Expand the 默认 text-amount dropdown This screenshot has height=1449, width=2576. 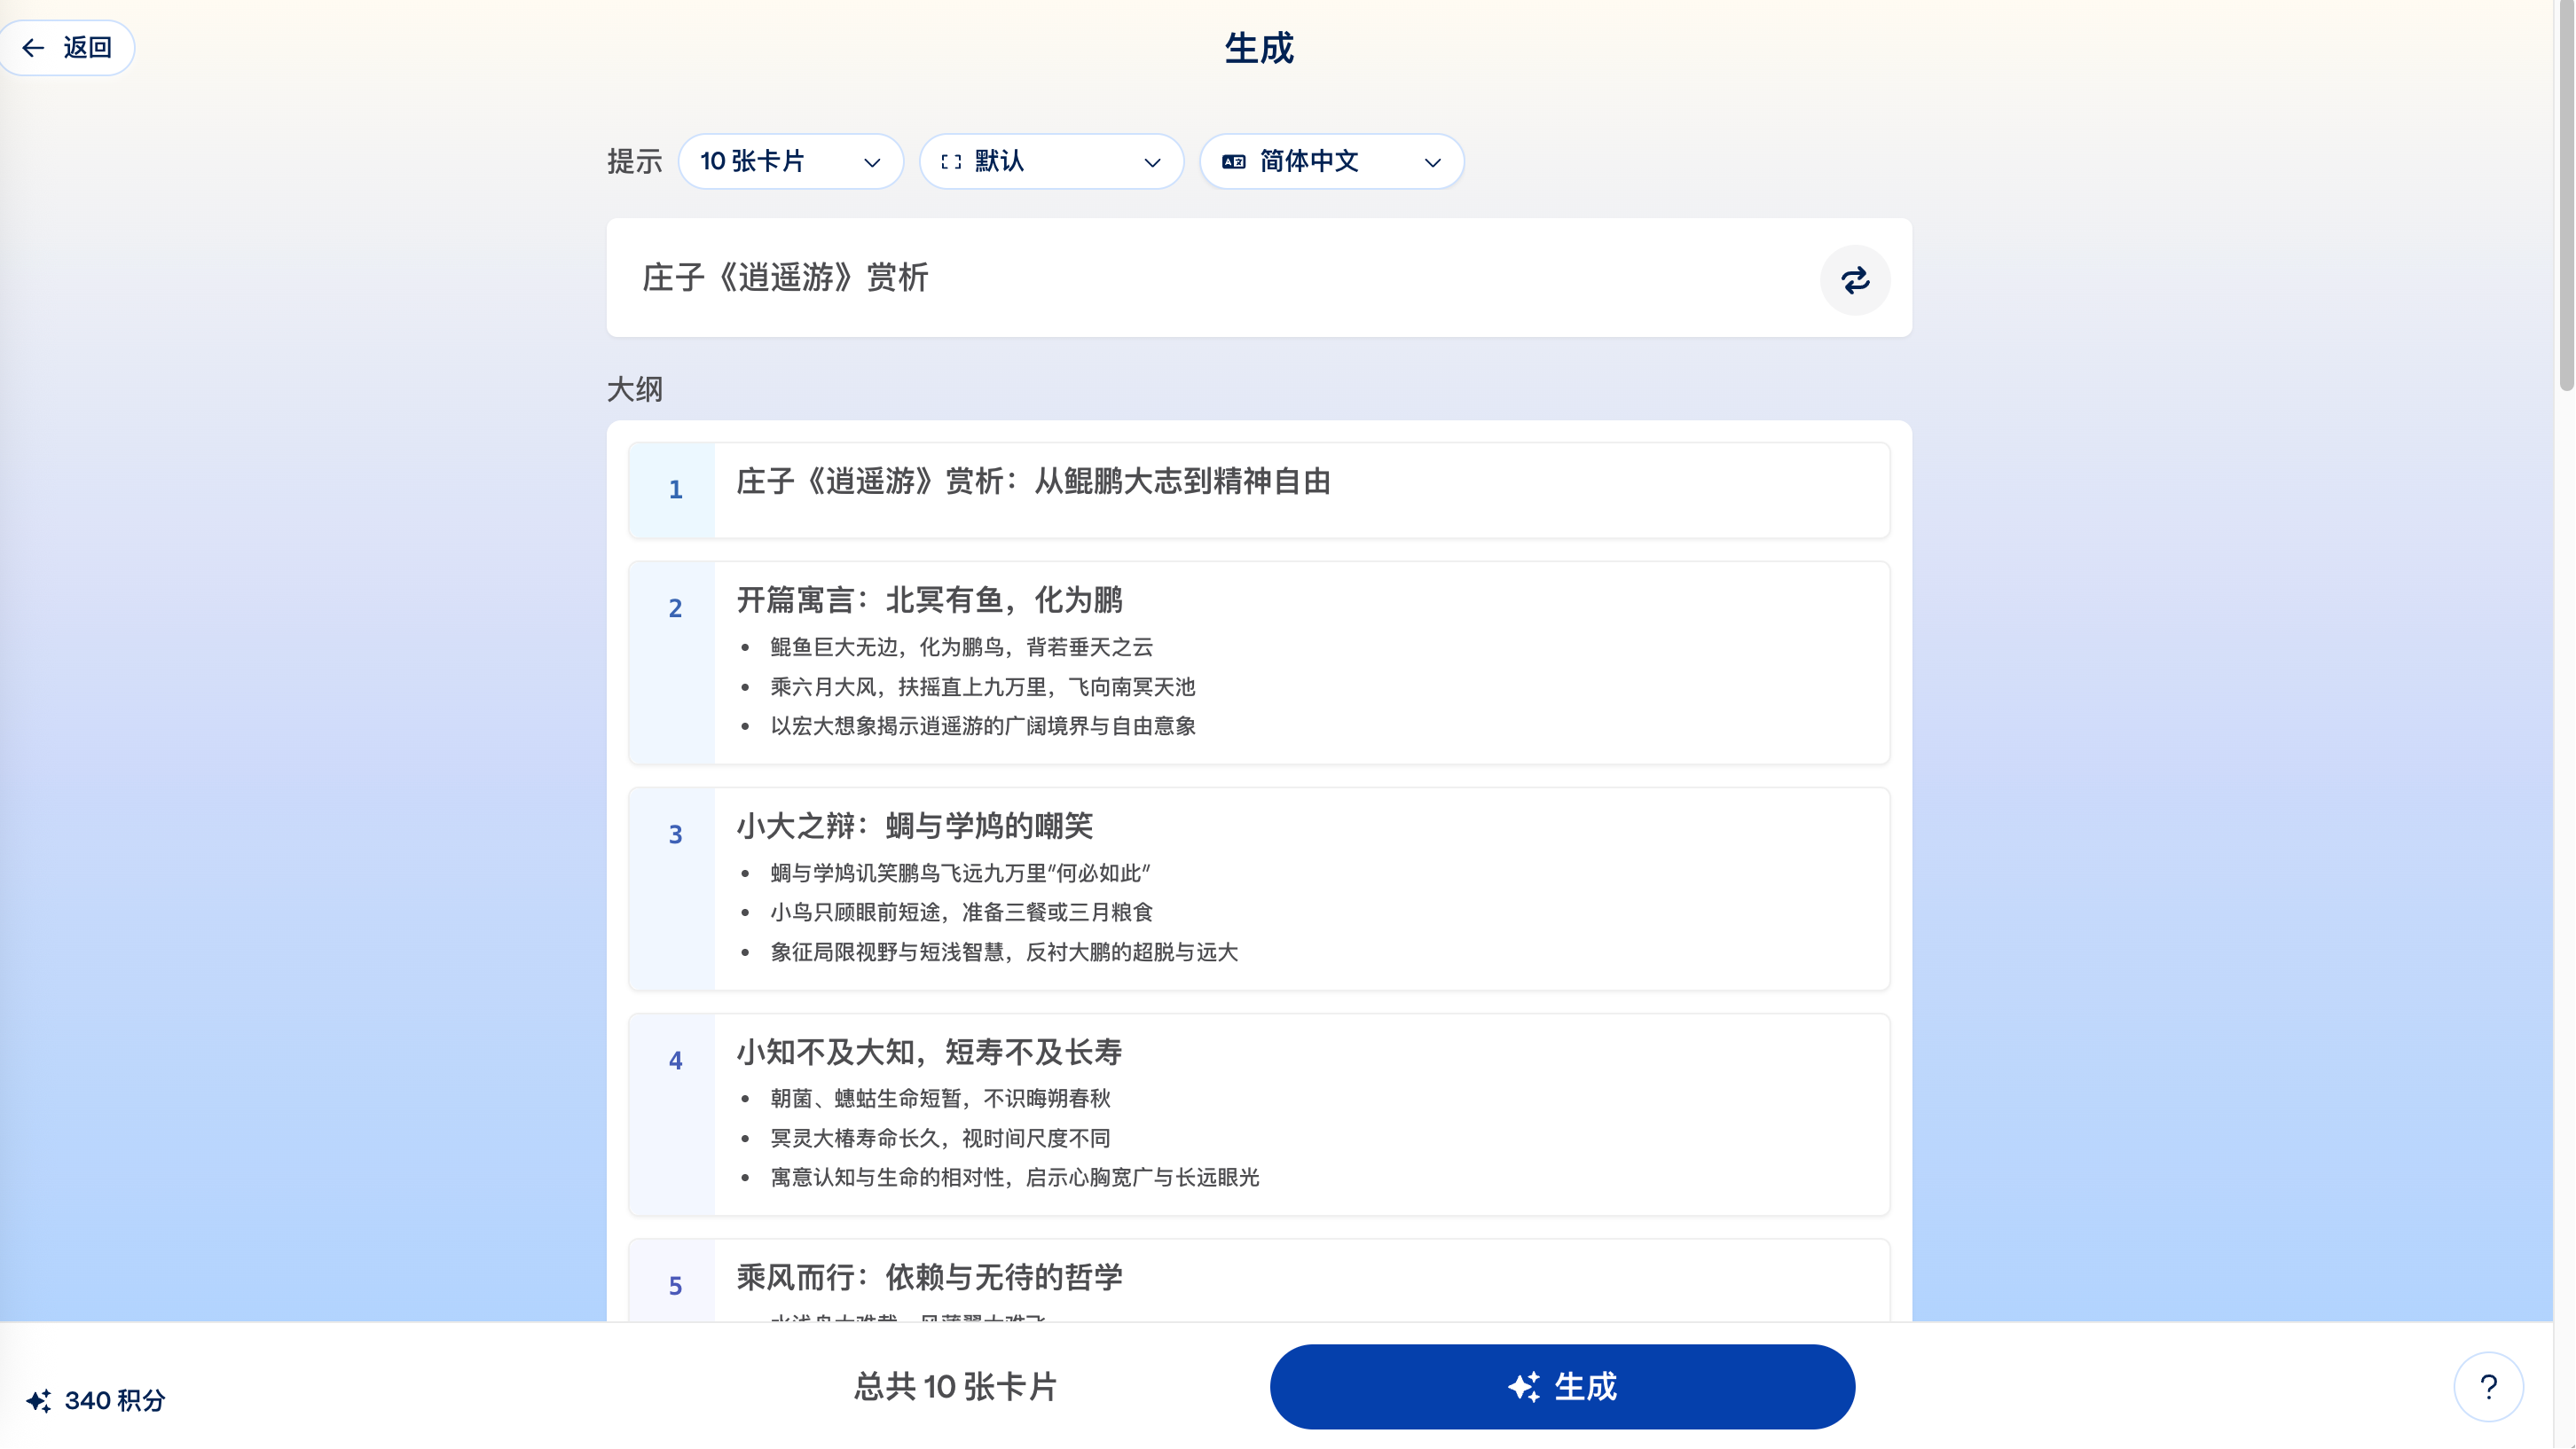click(1051, 162)
